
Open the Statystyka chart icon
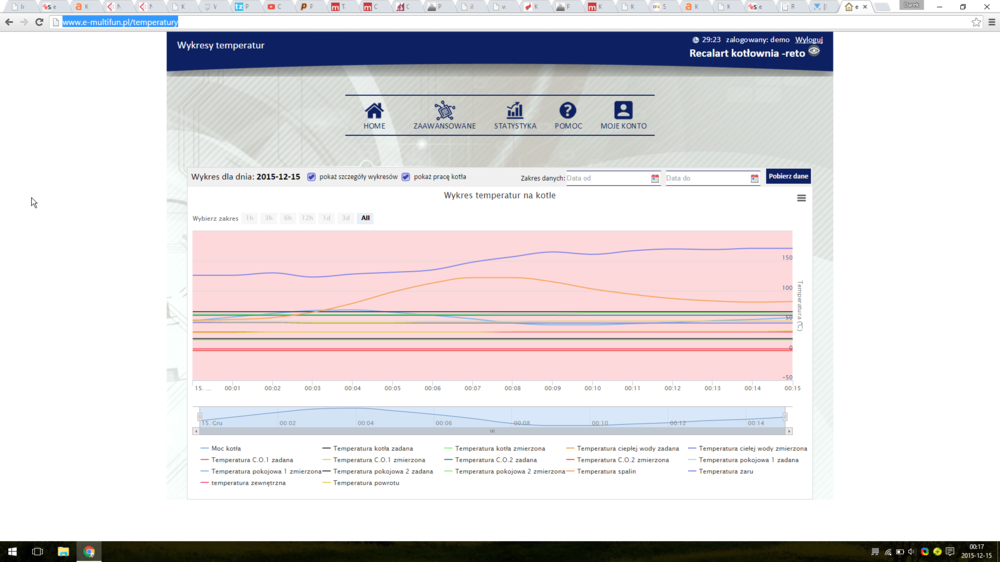[515, 111]
